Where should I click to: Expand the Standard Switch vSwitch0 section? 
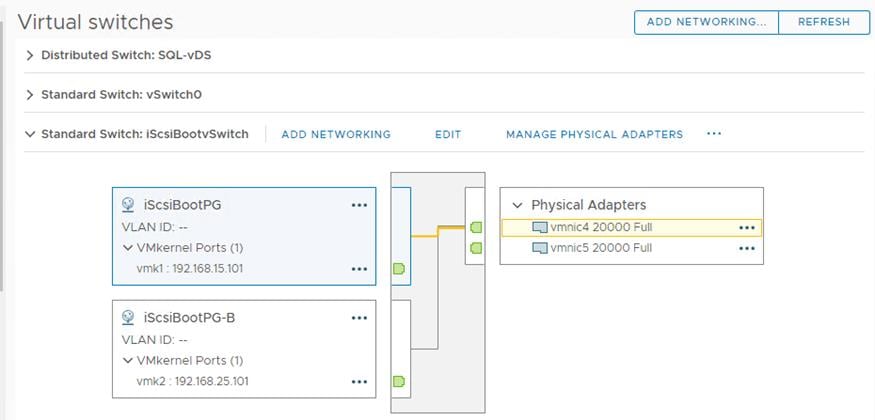click(x=30, y=95)
